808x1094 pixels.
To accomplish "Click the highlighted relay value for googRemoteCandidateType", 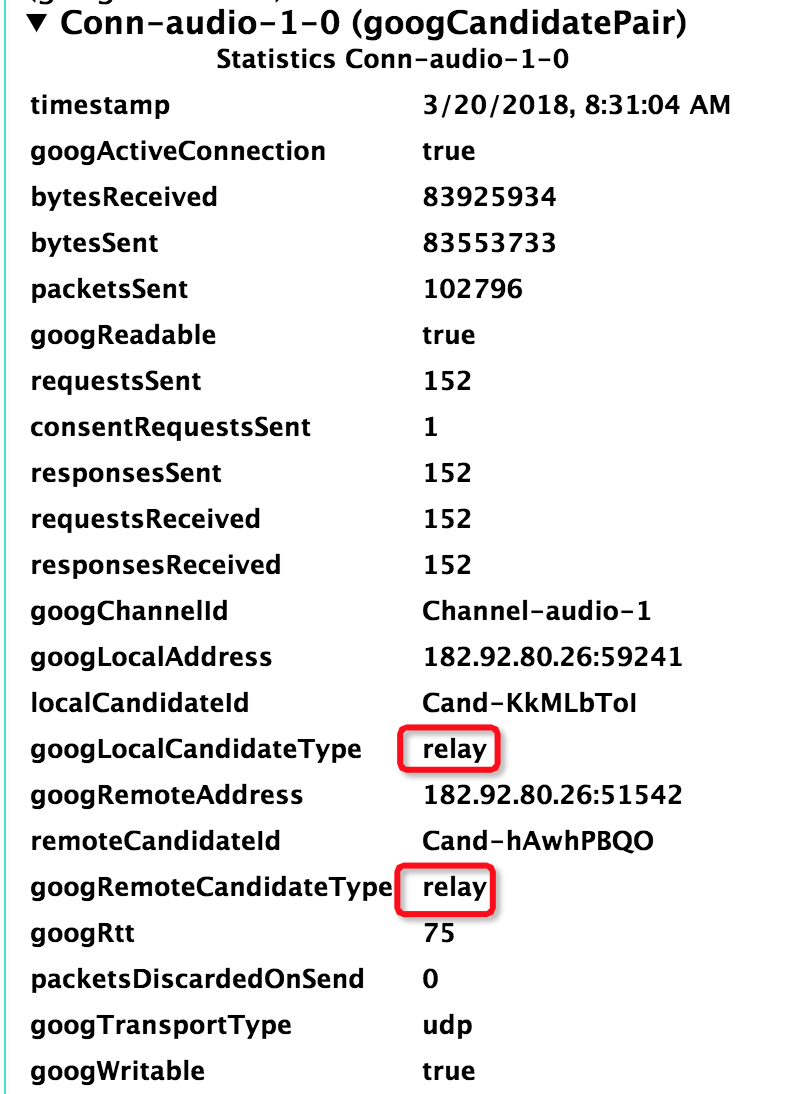I will 454,888.
